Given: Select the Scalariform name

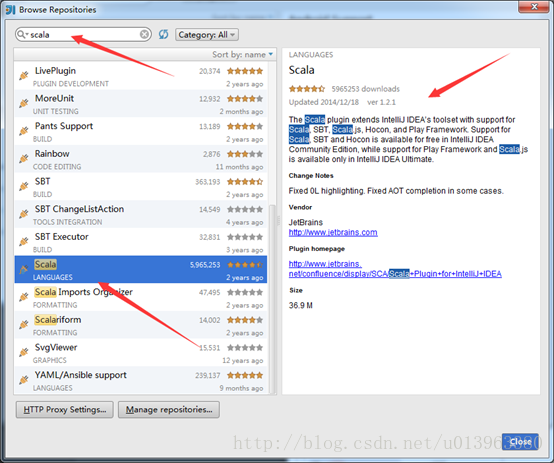Looking at the screenshot, I should pos(58,320).
